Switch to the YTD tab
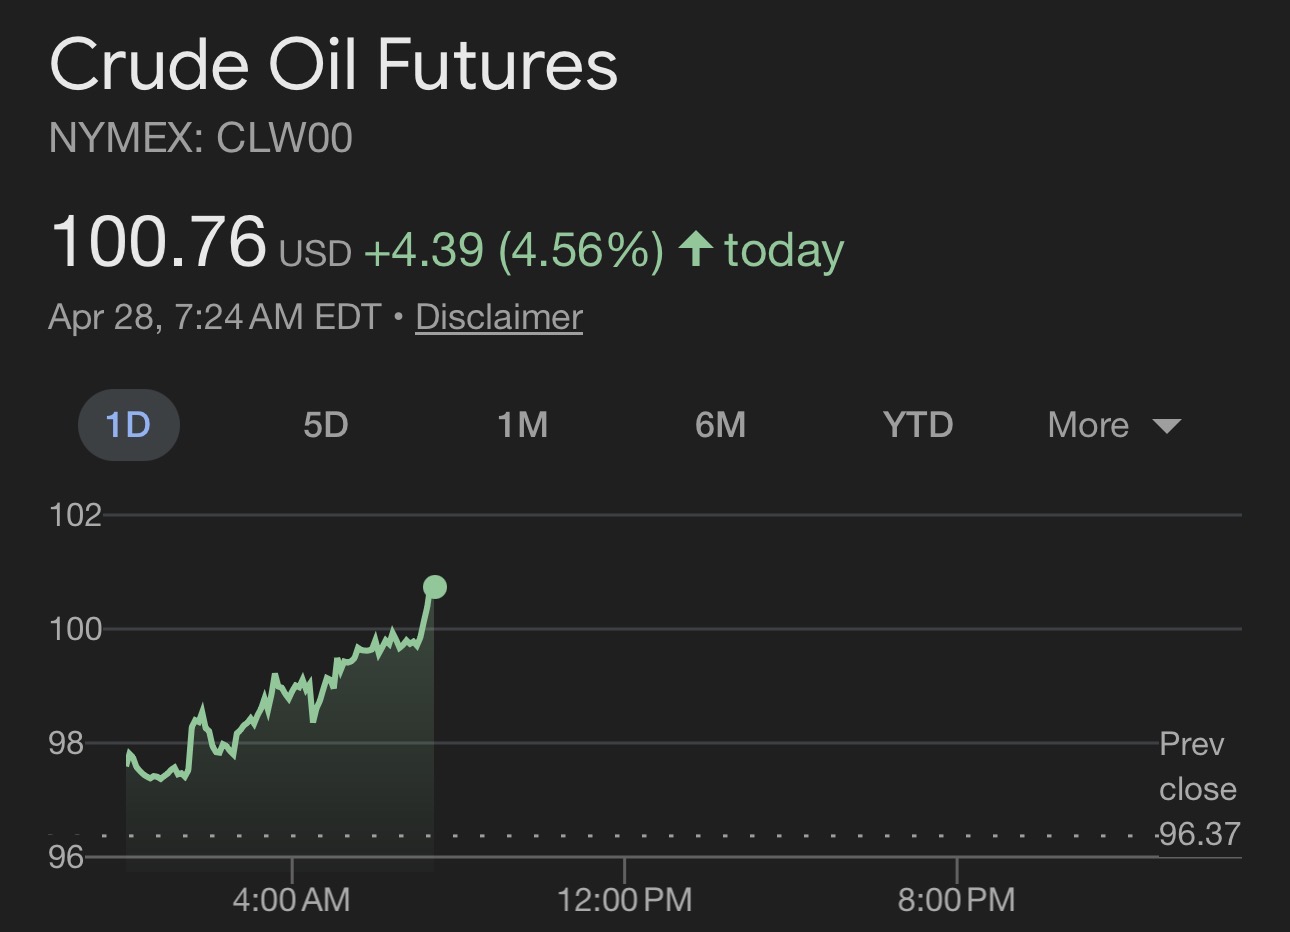 [918, 425]
